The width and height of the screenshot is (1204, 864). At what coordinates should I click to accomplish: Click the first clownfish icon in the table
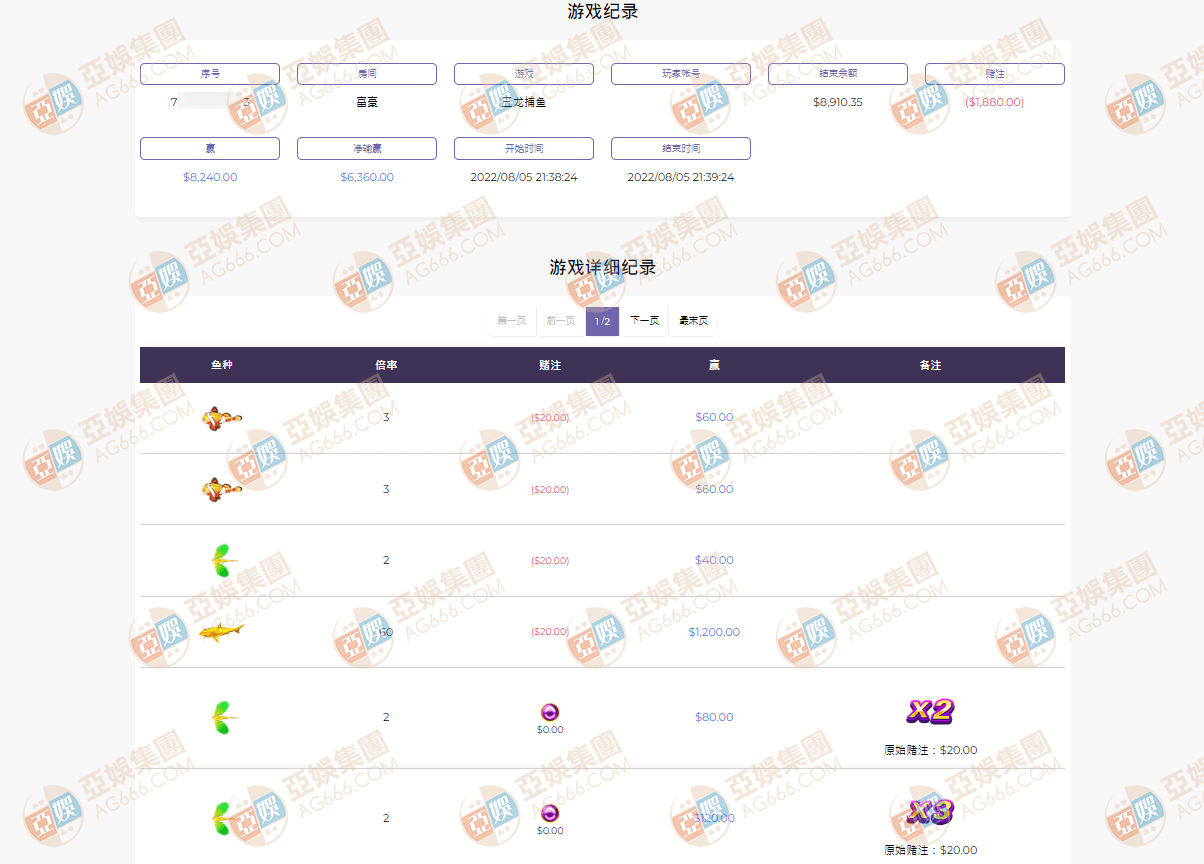pos(221,418)
